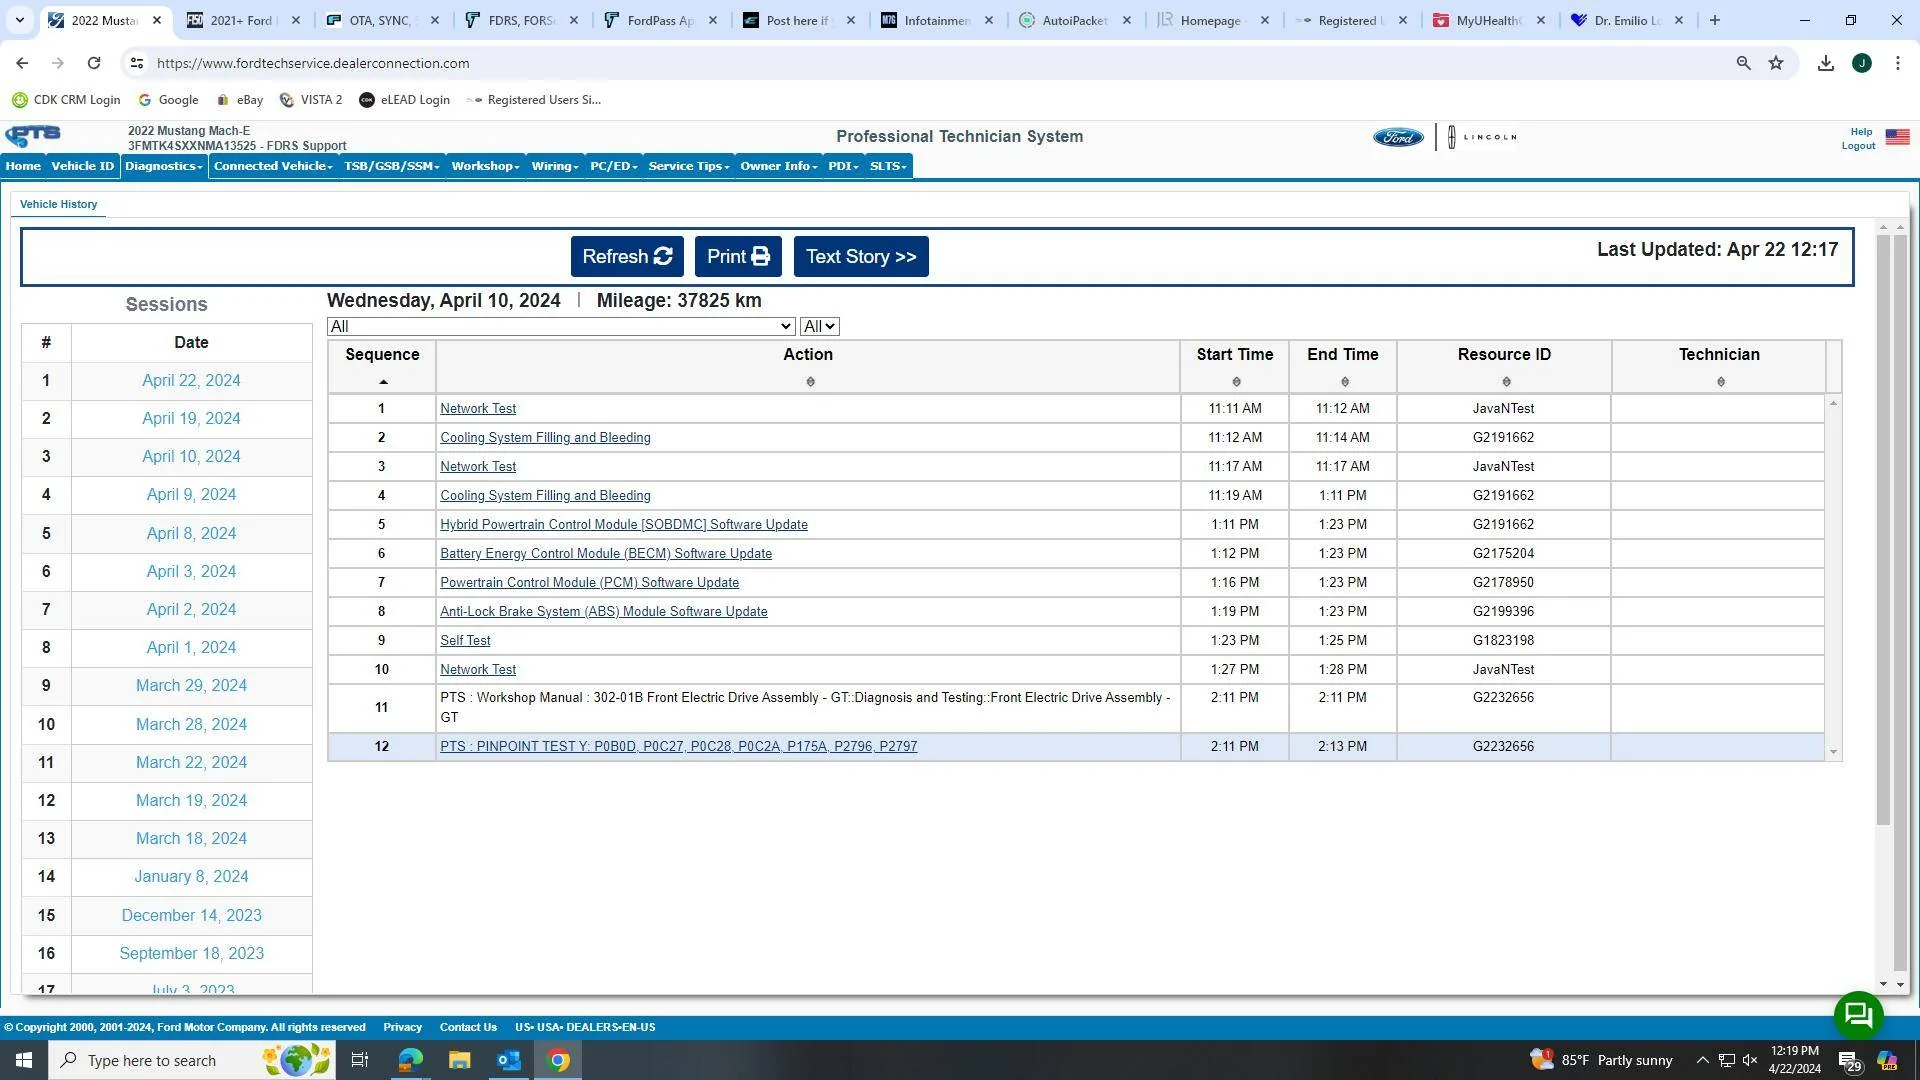Open the Contact Us footer link

click(468, 1028)
